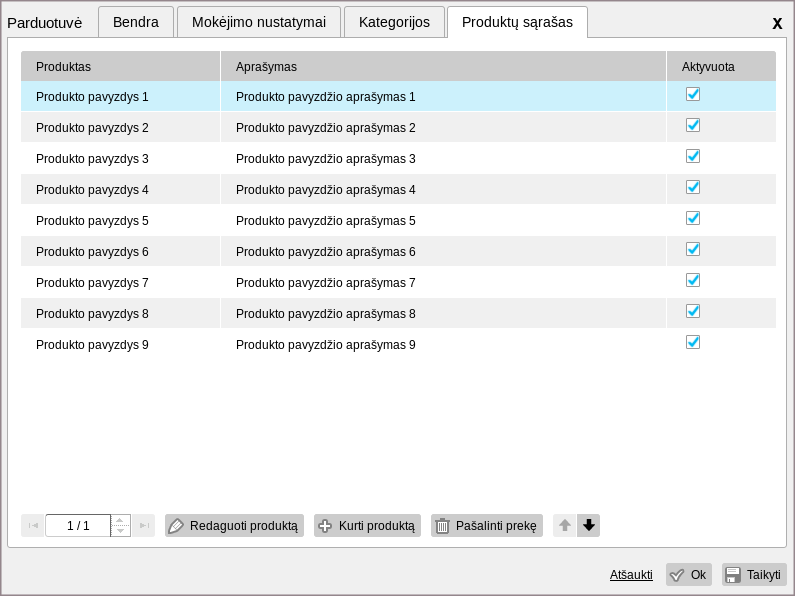The width and height of the screenshot is (795, 596).
Task: Click the trash can Pašalinti prekę icon
Action: [442, 526]
